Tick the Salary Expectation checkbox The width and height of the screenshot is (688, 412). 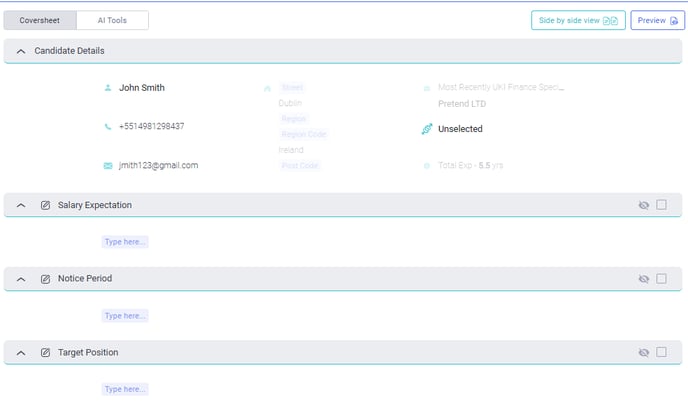tap(661, 205)
